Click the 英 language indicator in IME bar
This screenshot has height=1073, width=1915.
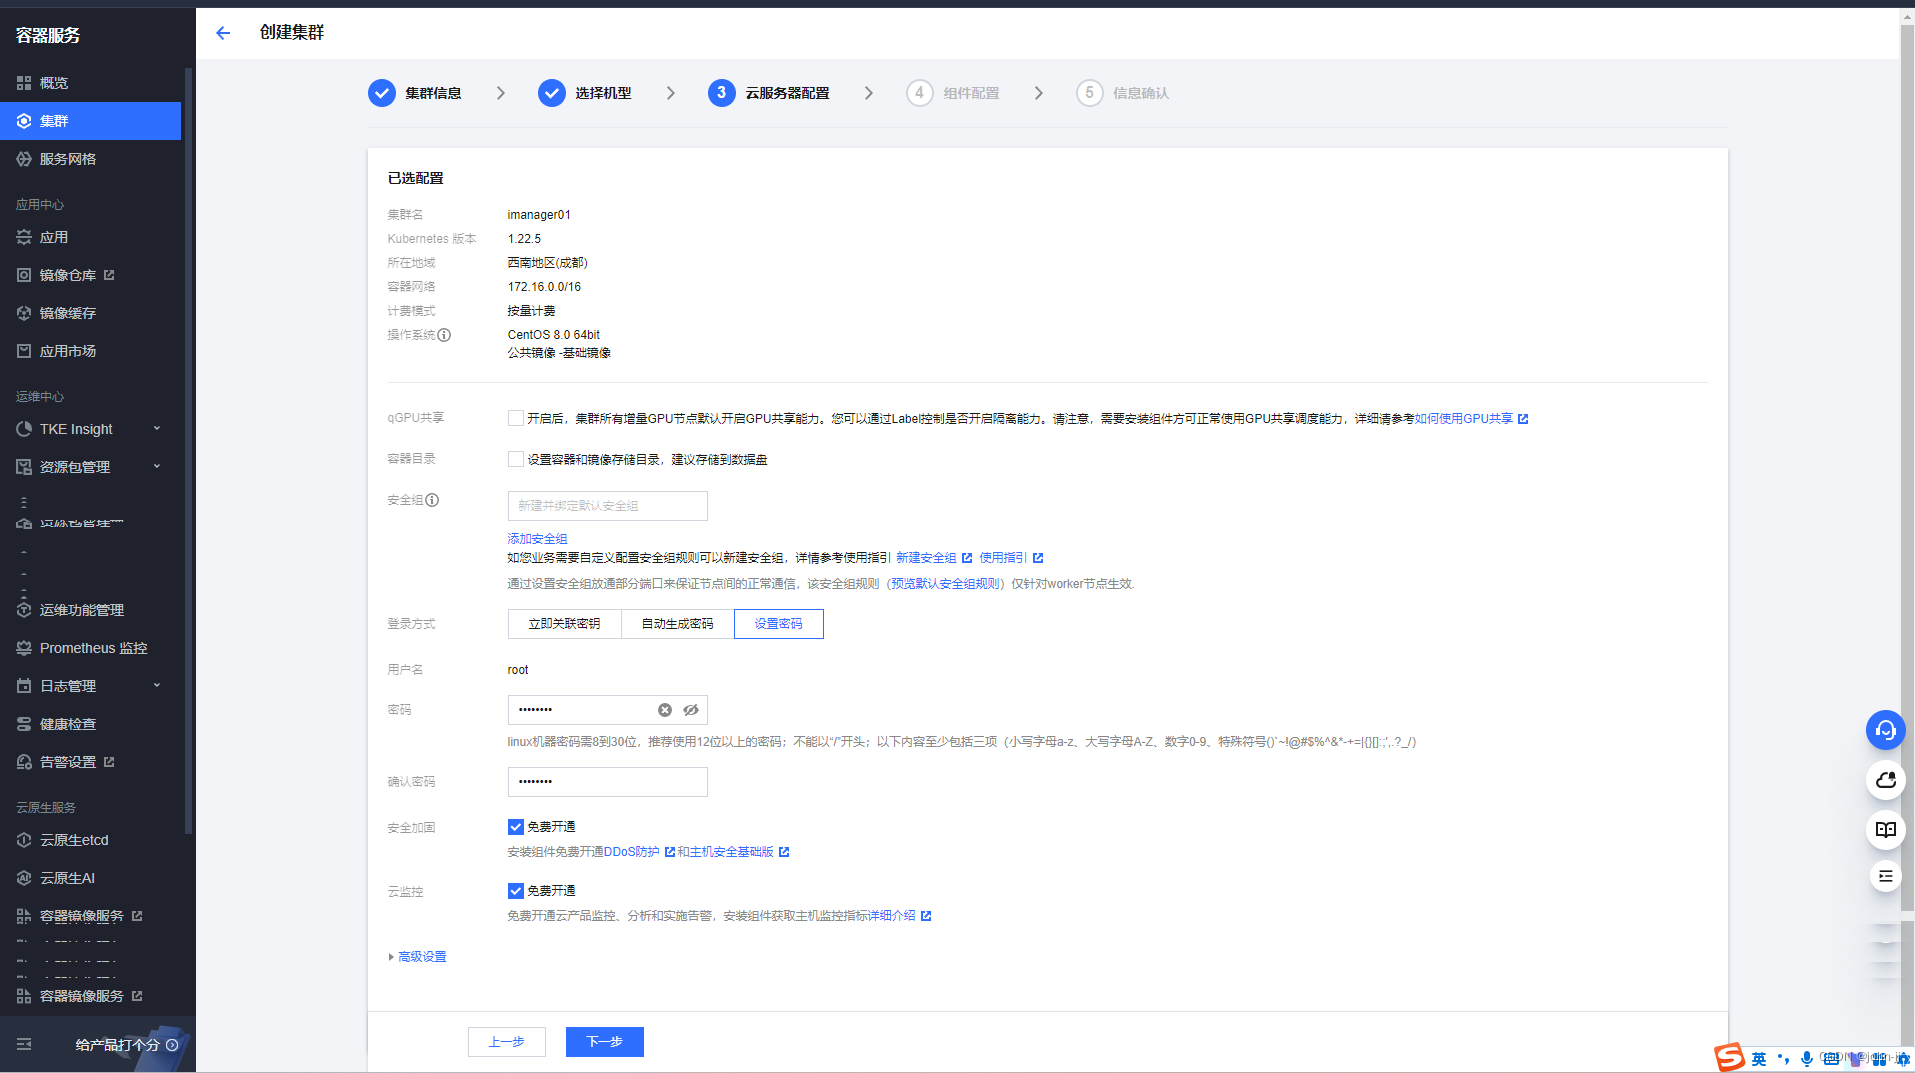pos(1759,1059)
